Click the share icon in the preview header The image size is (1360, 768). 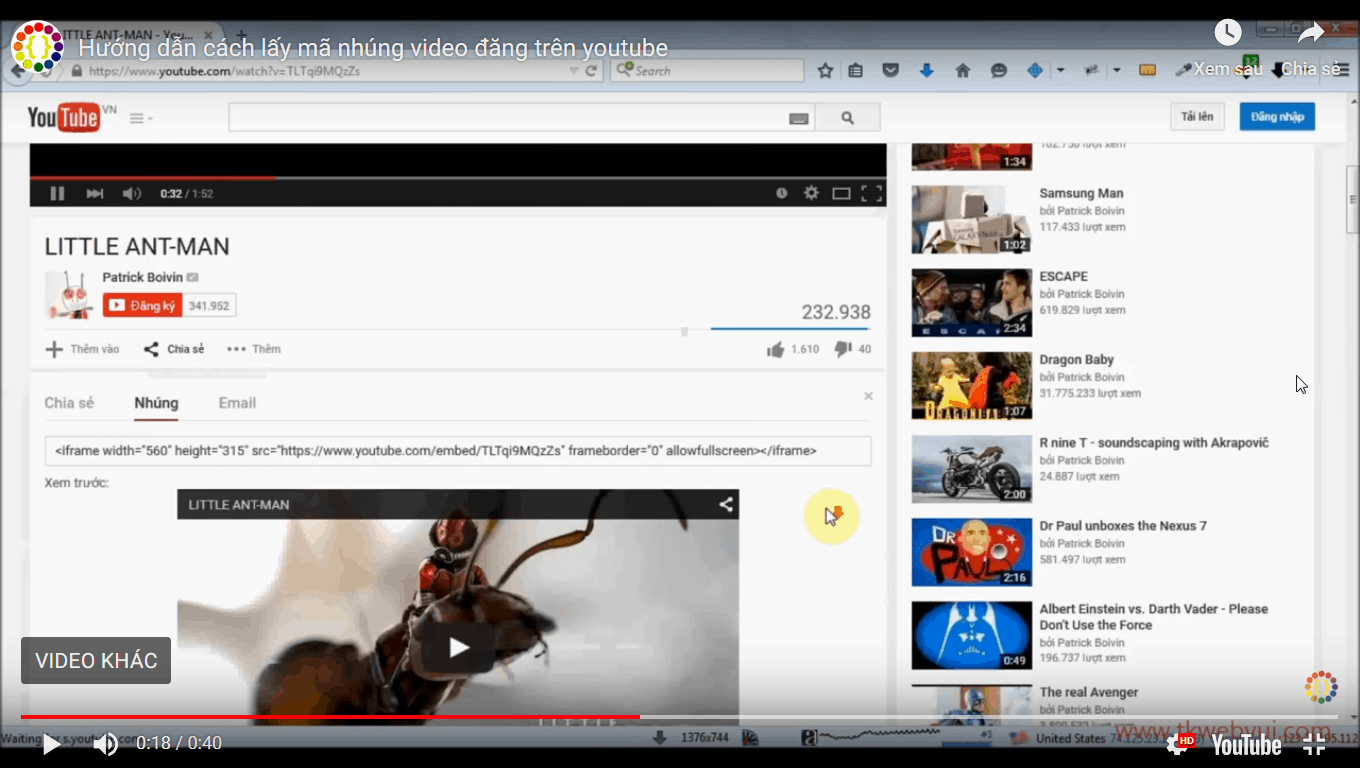click(x=726, y=505)
